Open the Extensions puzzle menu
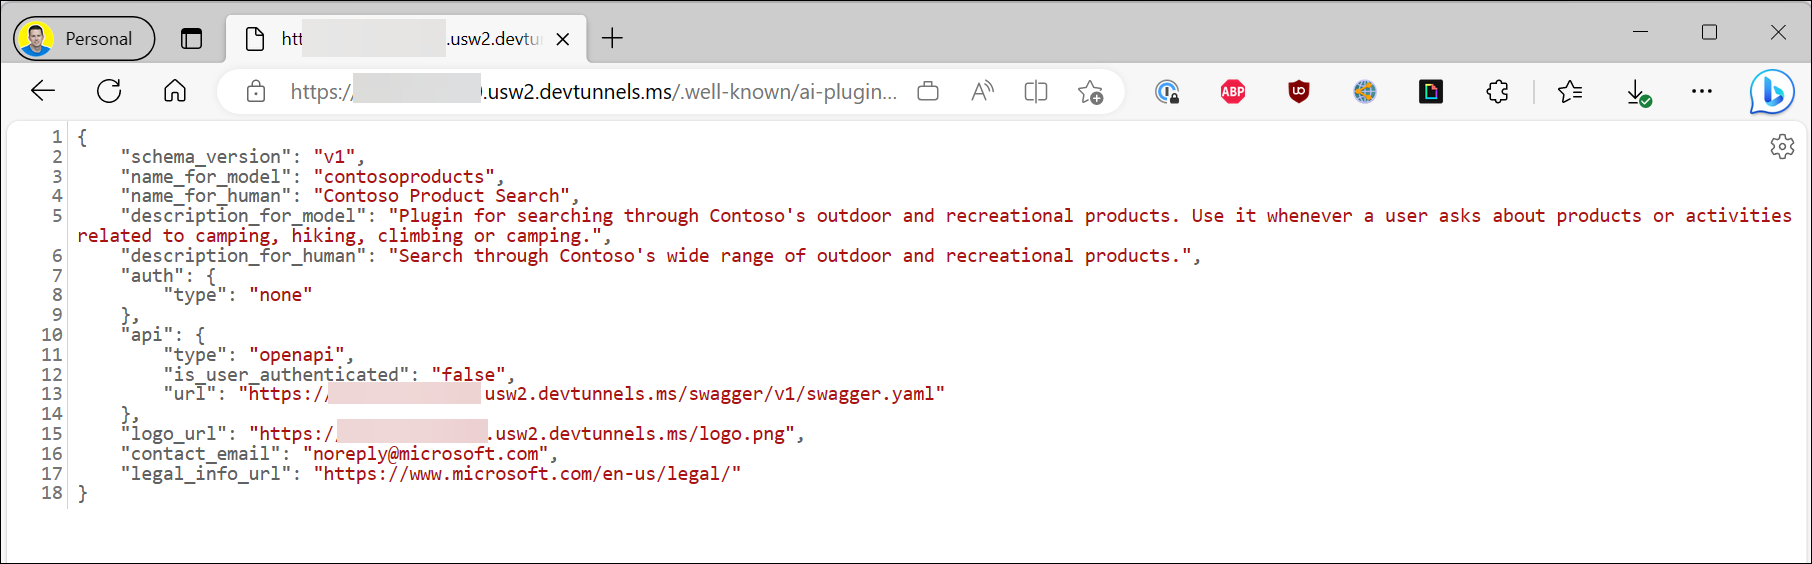This screenshot has width=1812, height=564. click(x=1497, y=92)
